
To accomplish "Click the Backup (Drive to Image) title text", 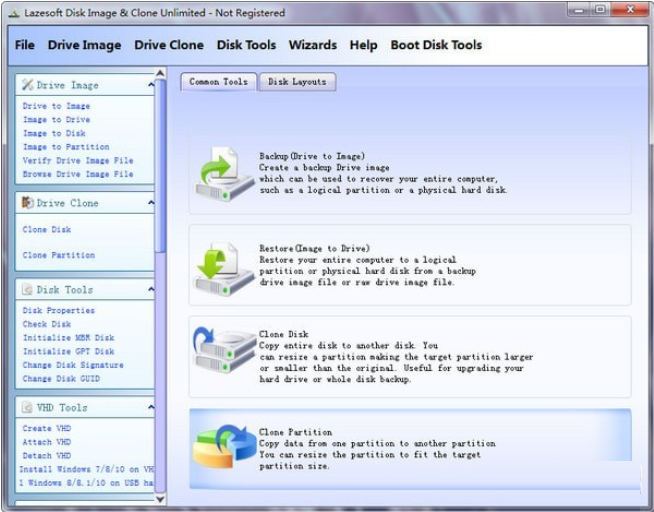I will [312, 156].
